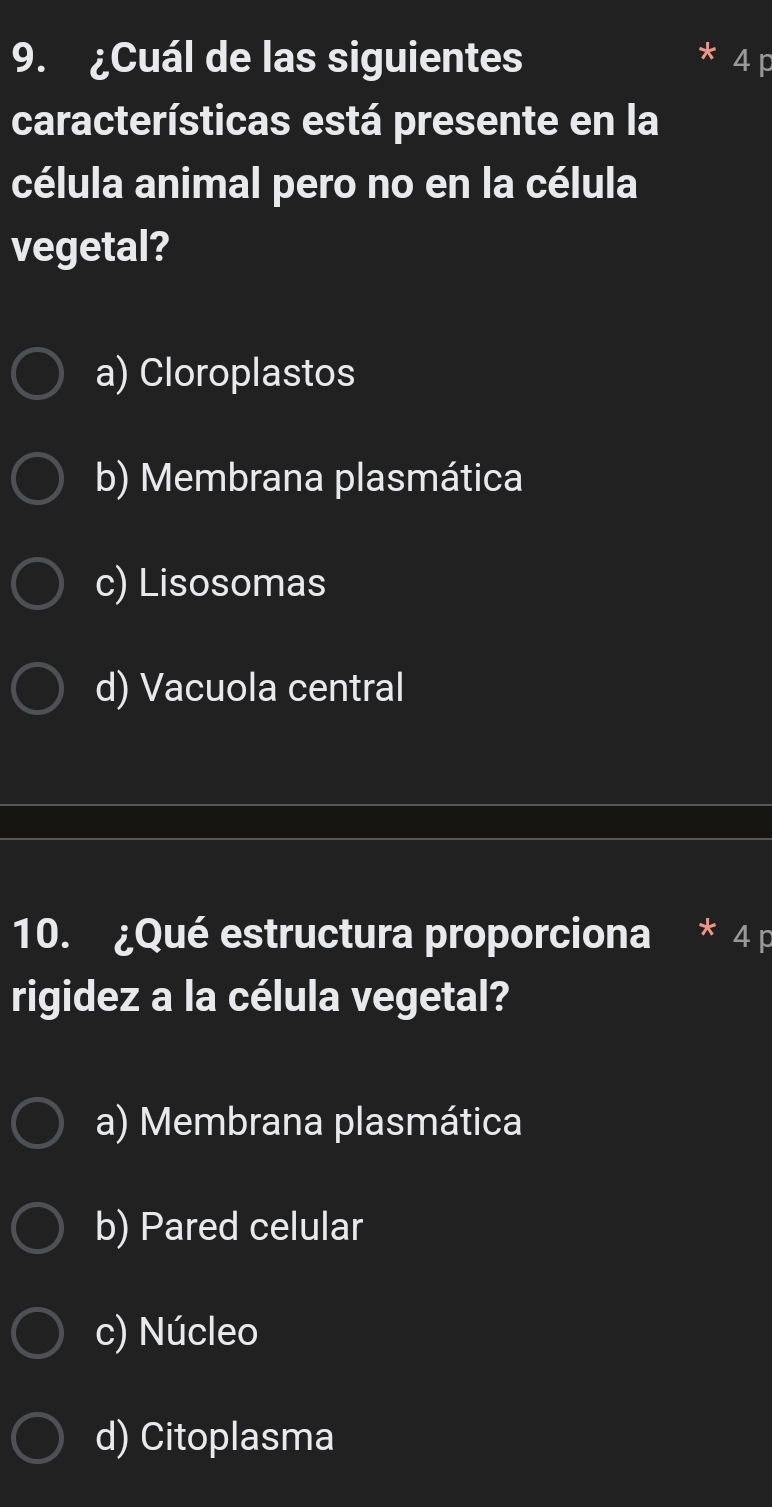Image resolution: width=772 pixels, height=1507 pixels.
Task: Pick the Vacuola central radio button
Action: 38,689
